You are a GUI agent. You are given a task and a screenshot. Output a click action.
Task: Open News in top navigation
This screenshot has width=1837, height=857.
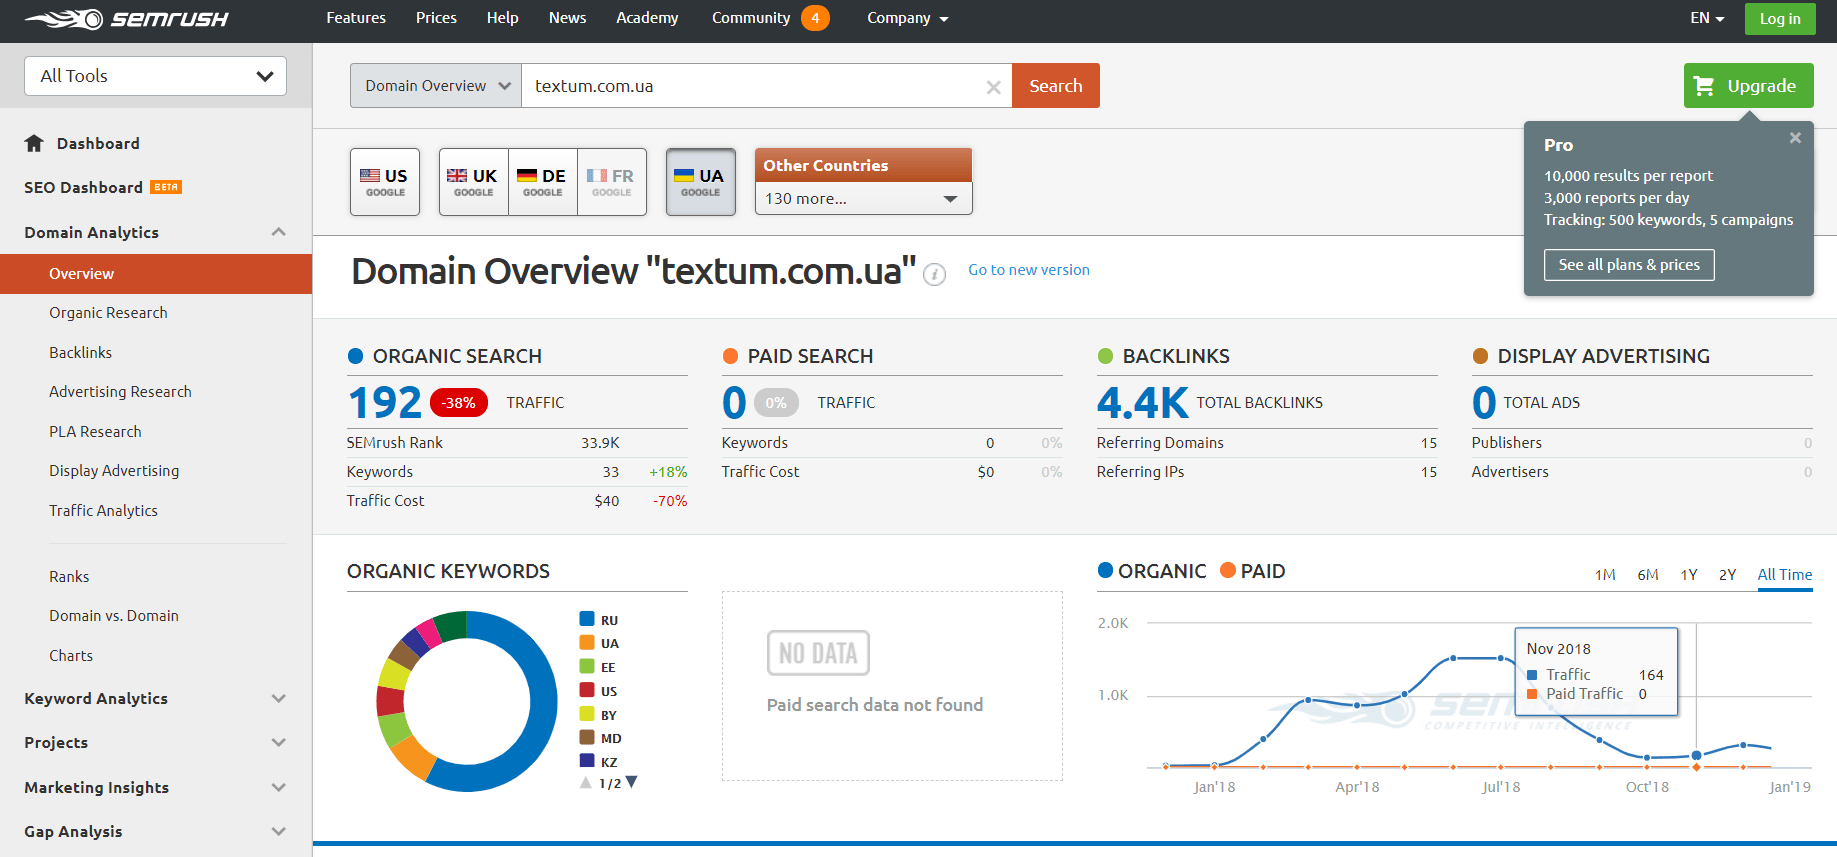point(567,18)
